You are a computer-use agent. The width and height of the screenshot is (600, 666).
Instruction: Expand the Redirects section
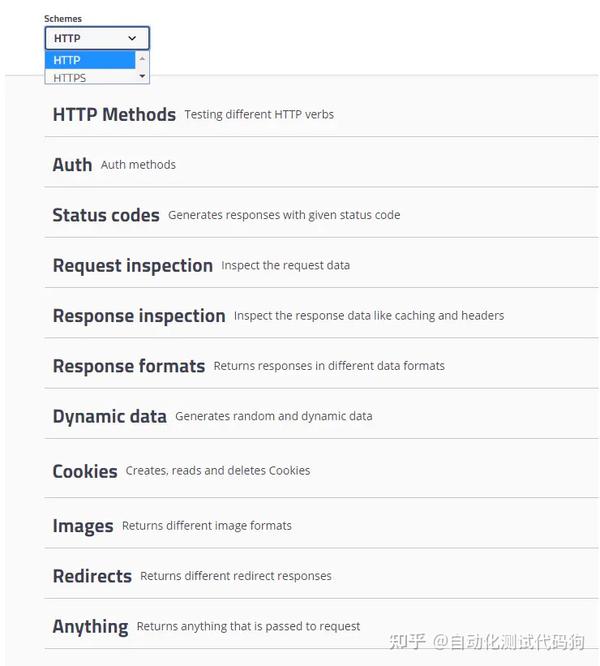[x=92, y=576]
